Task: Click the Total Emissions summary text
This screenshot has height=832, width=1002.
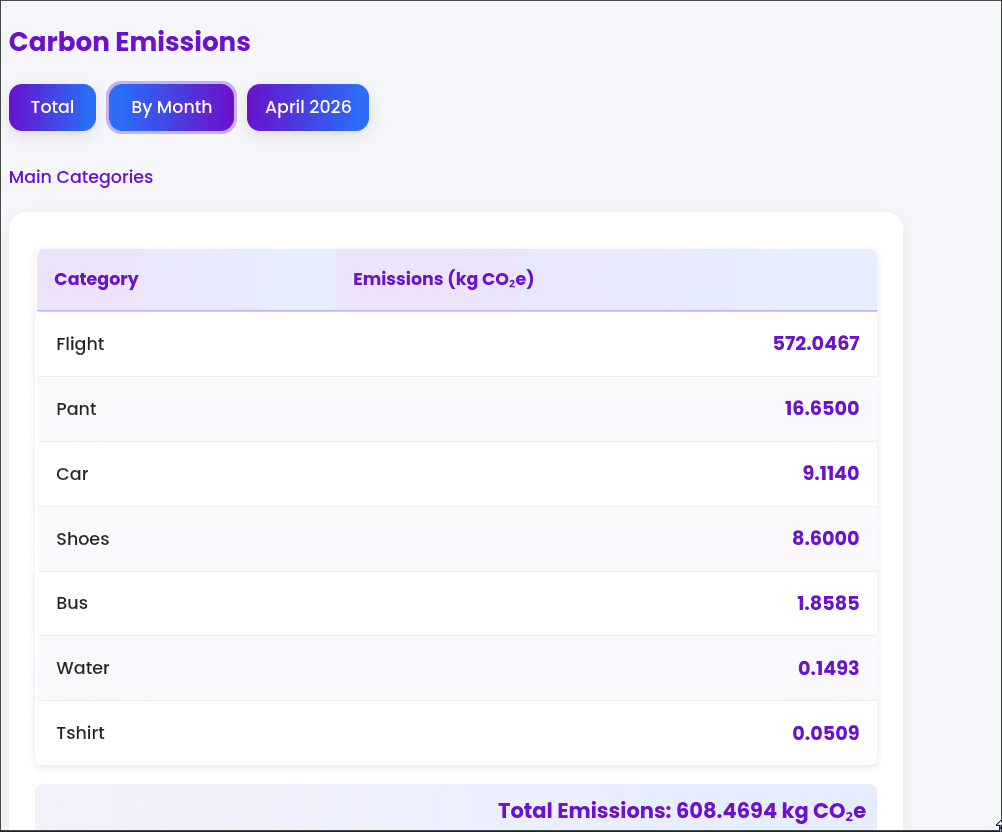Action: tap(681, 810)
